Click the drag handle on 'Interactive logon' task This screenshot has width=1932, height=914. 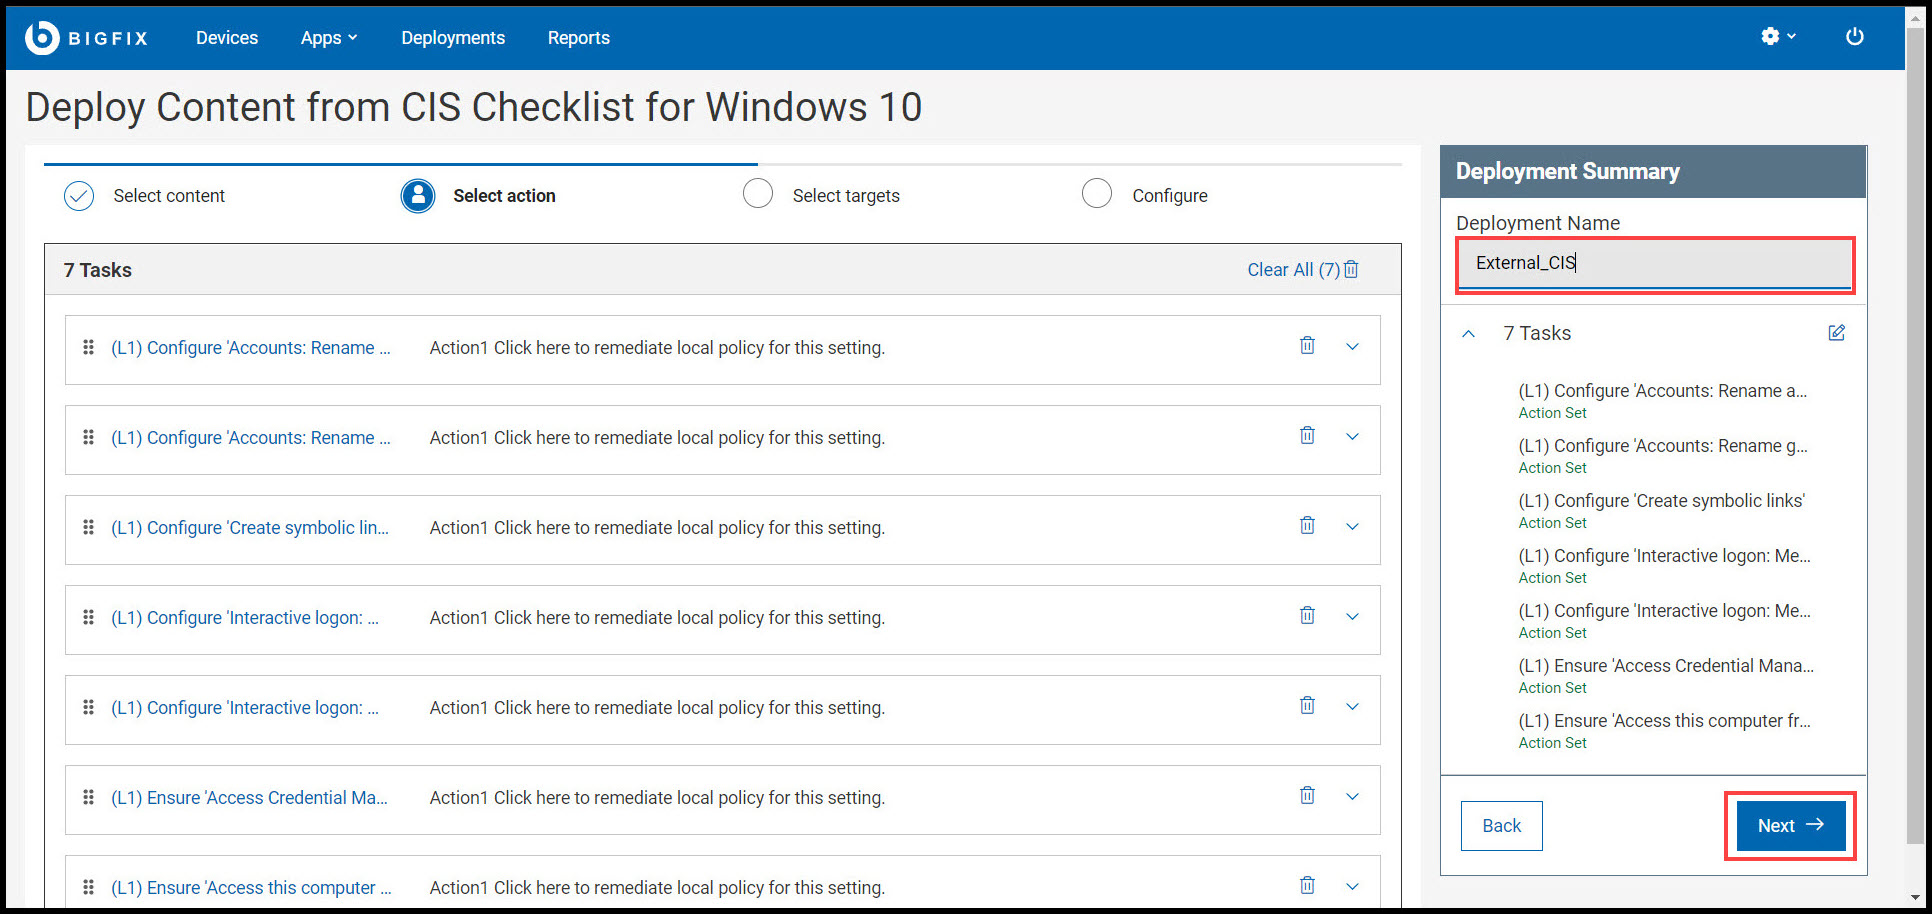[88, 617]
